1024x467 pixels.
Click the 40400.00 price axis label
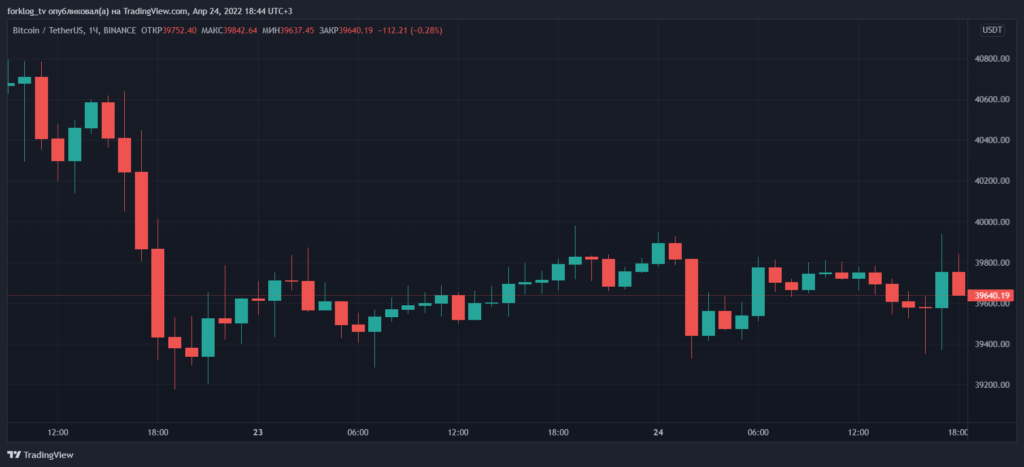point(991,141)
